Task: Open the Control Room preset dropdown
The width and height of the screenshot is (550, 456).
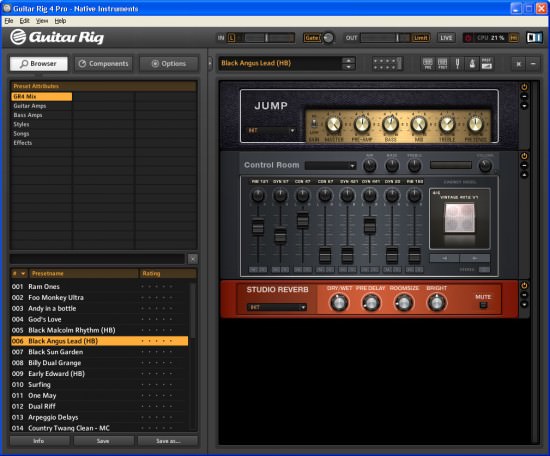Action: 330,165
